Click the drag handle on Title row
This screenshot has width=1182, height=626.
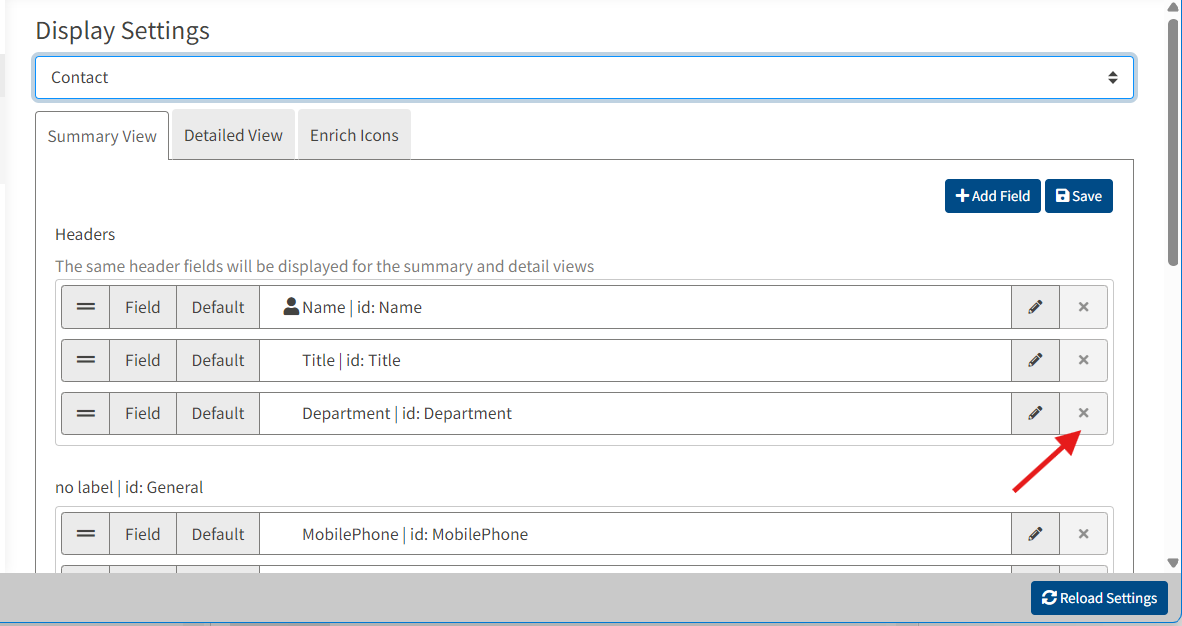click(x=86, y=361)
